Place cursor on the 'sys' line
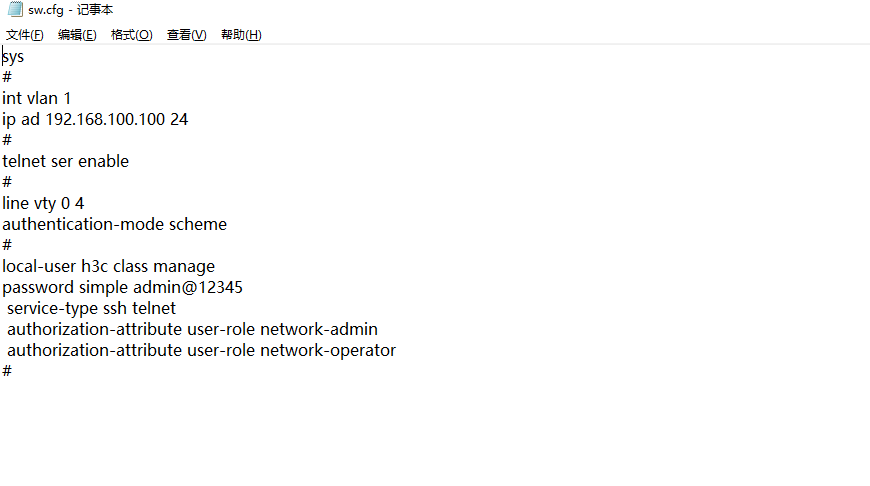The height and width of the screenshot is (486, 870). tap(13, 57)
